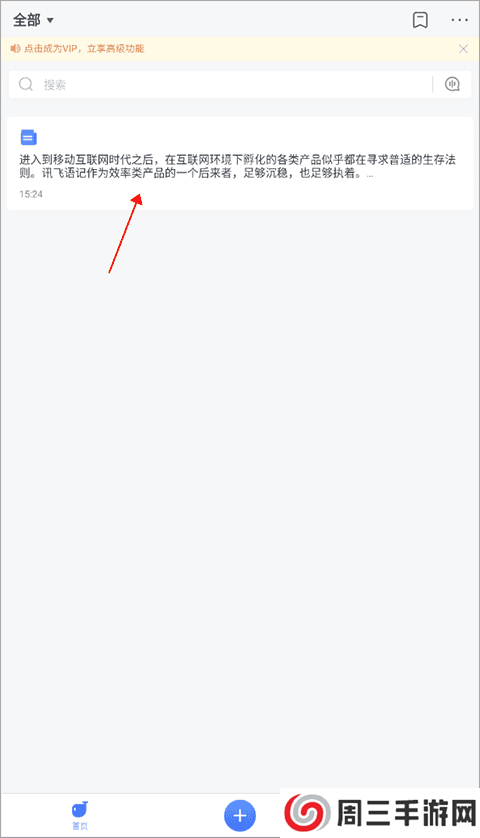Expand the triangle arrow beside 全部
480x838 pixels.
(50, 21)
